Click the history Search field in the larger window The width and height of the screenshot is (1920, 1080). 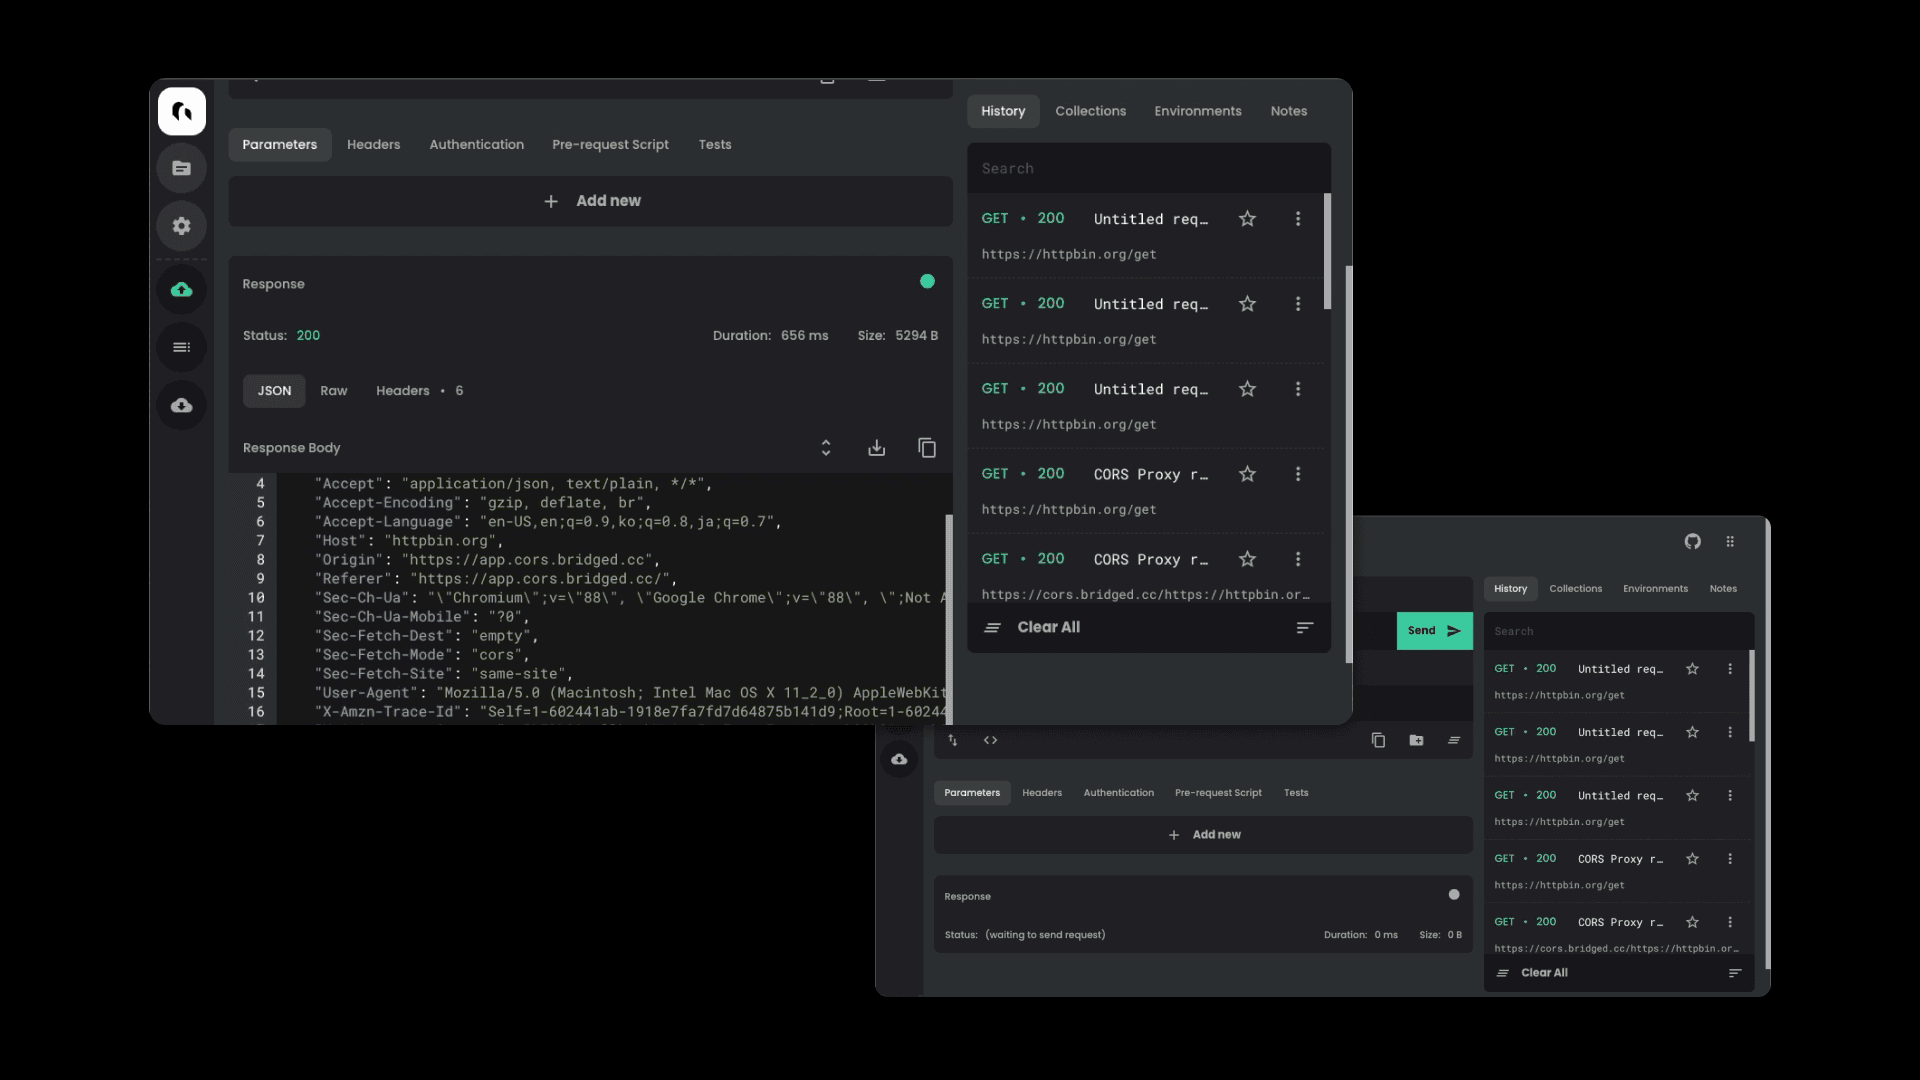(x=1148, y=169)
